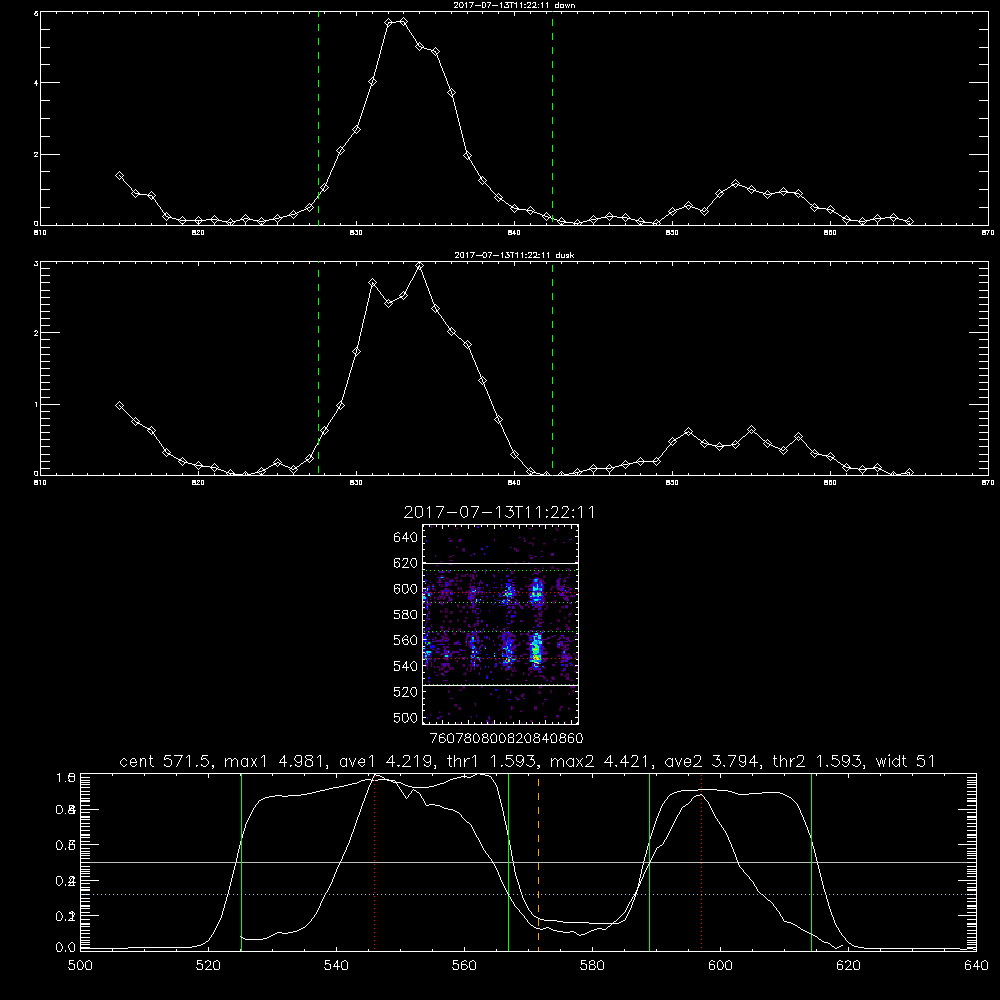Click the first red dotted peak line in bottom plot
This screenshot has height=1000, width=1000.
coord(374,861)
